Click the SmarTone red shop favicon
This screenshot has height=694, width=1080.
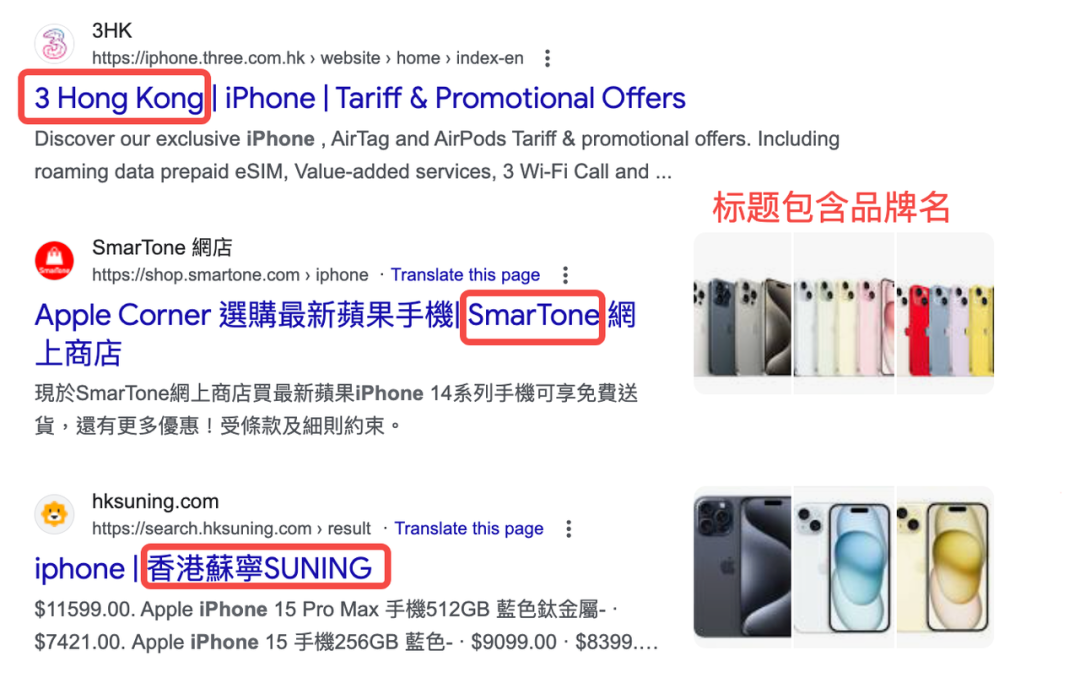54,261
